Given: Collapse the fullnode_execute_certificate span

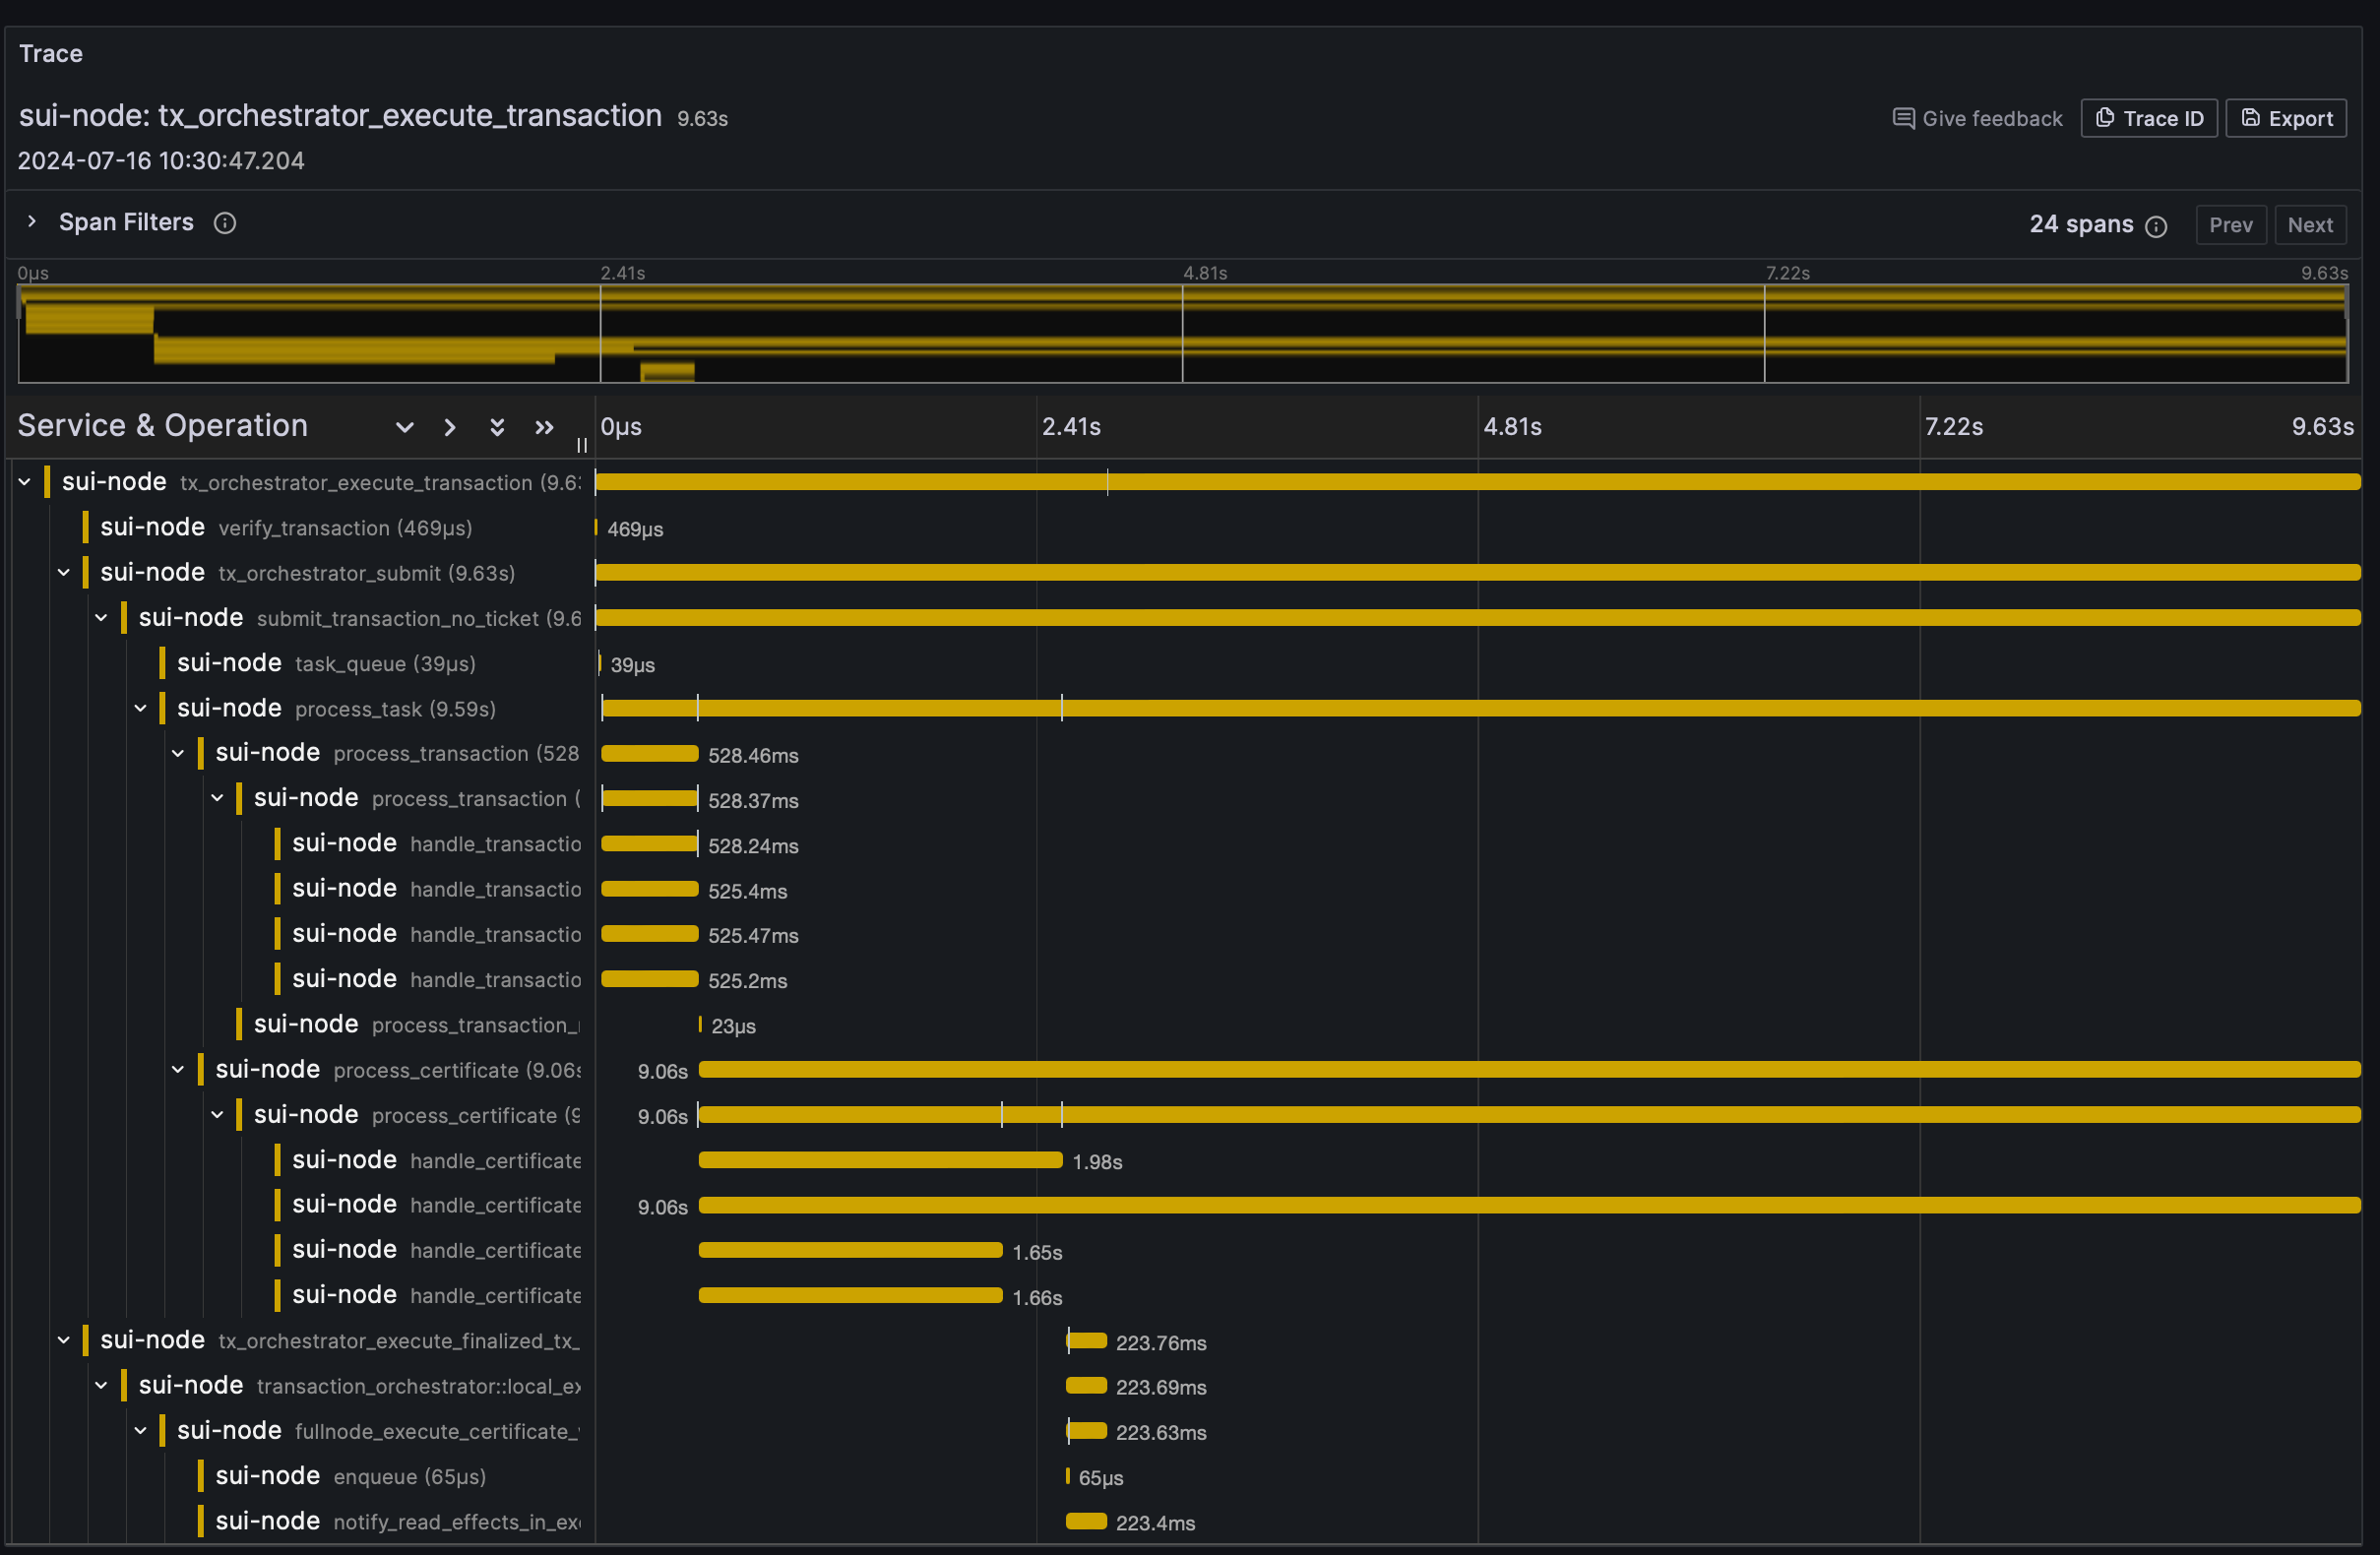Looking at the screenshot, I should (140, 1430).
